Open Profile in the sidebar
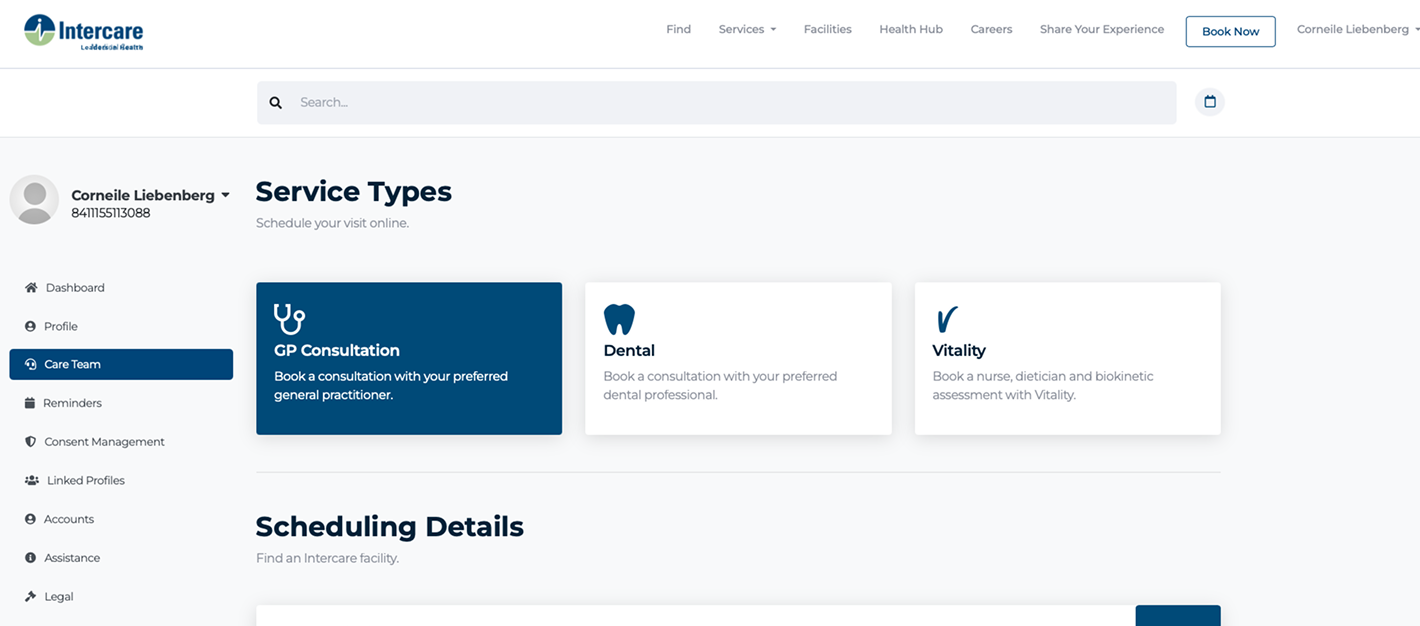The image size is (1420, 626). (x=121, y=326)
